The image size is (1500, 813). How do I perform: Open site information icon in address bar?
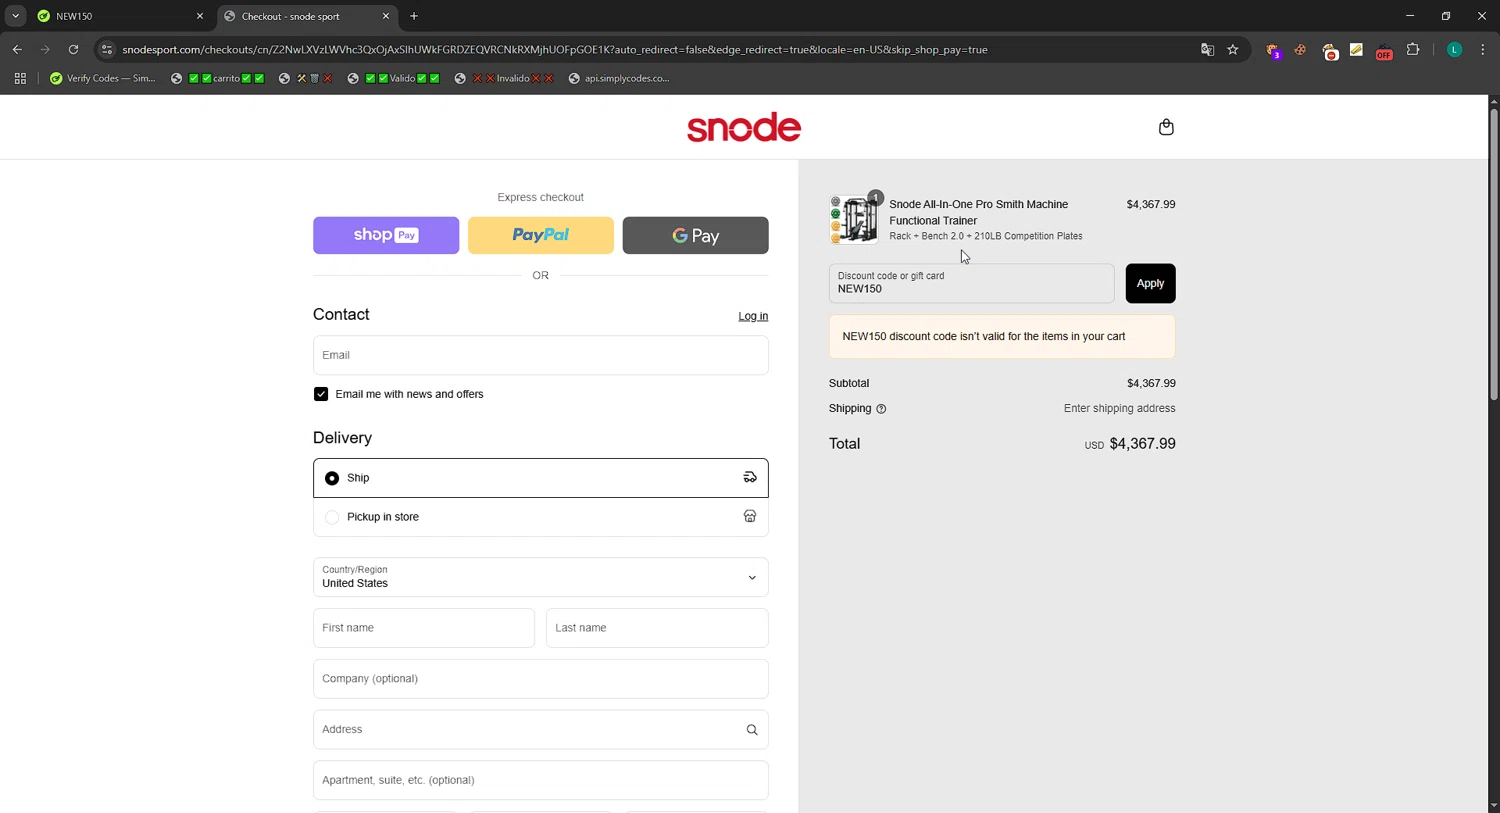[107, 49]
